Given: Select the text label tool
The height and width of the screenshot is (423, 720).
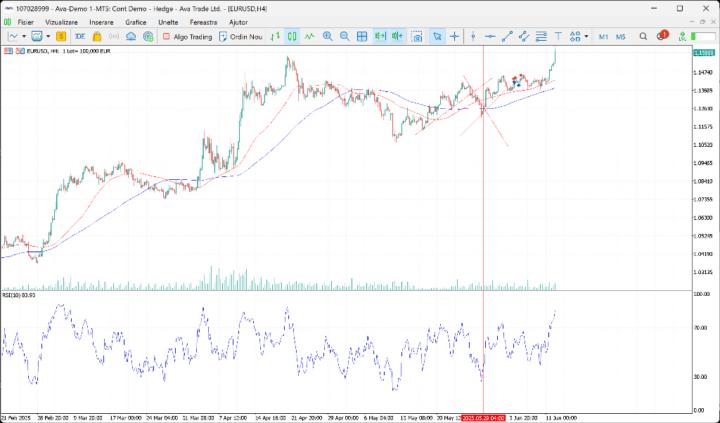Looking at the screenshot, I should click(x=557, y=37).
